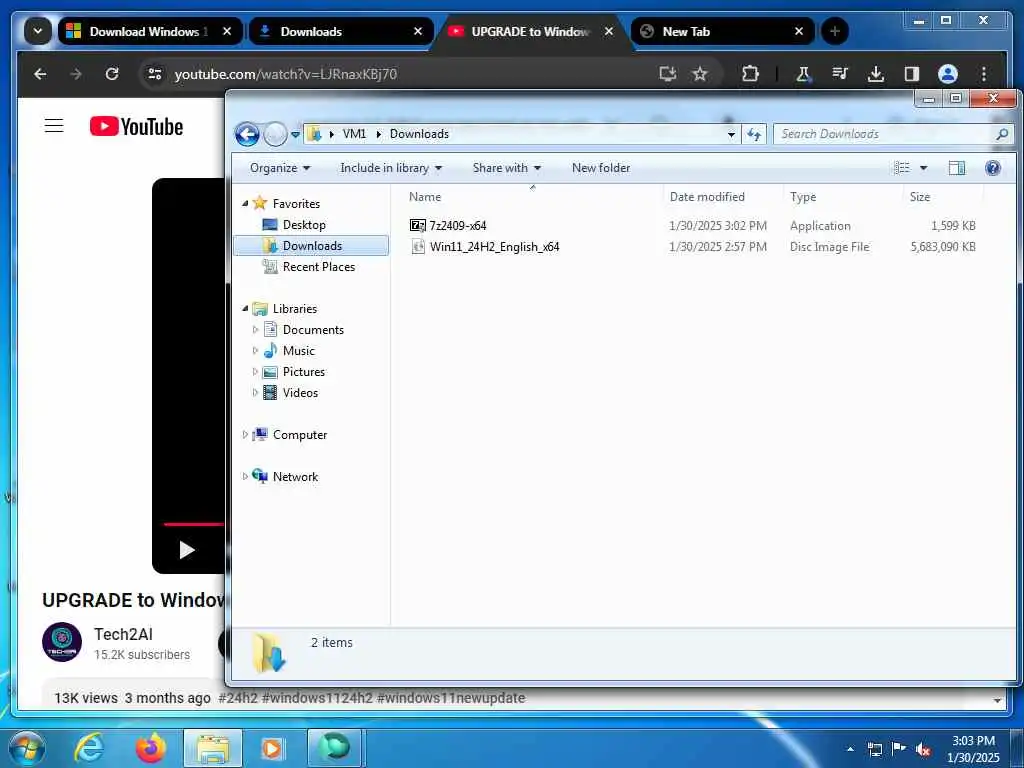1024x768 pixels.
Task: Click Explorer's Back navigation arrow
Action: click(x=248, y=135)
